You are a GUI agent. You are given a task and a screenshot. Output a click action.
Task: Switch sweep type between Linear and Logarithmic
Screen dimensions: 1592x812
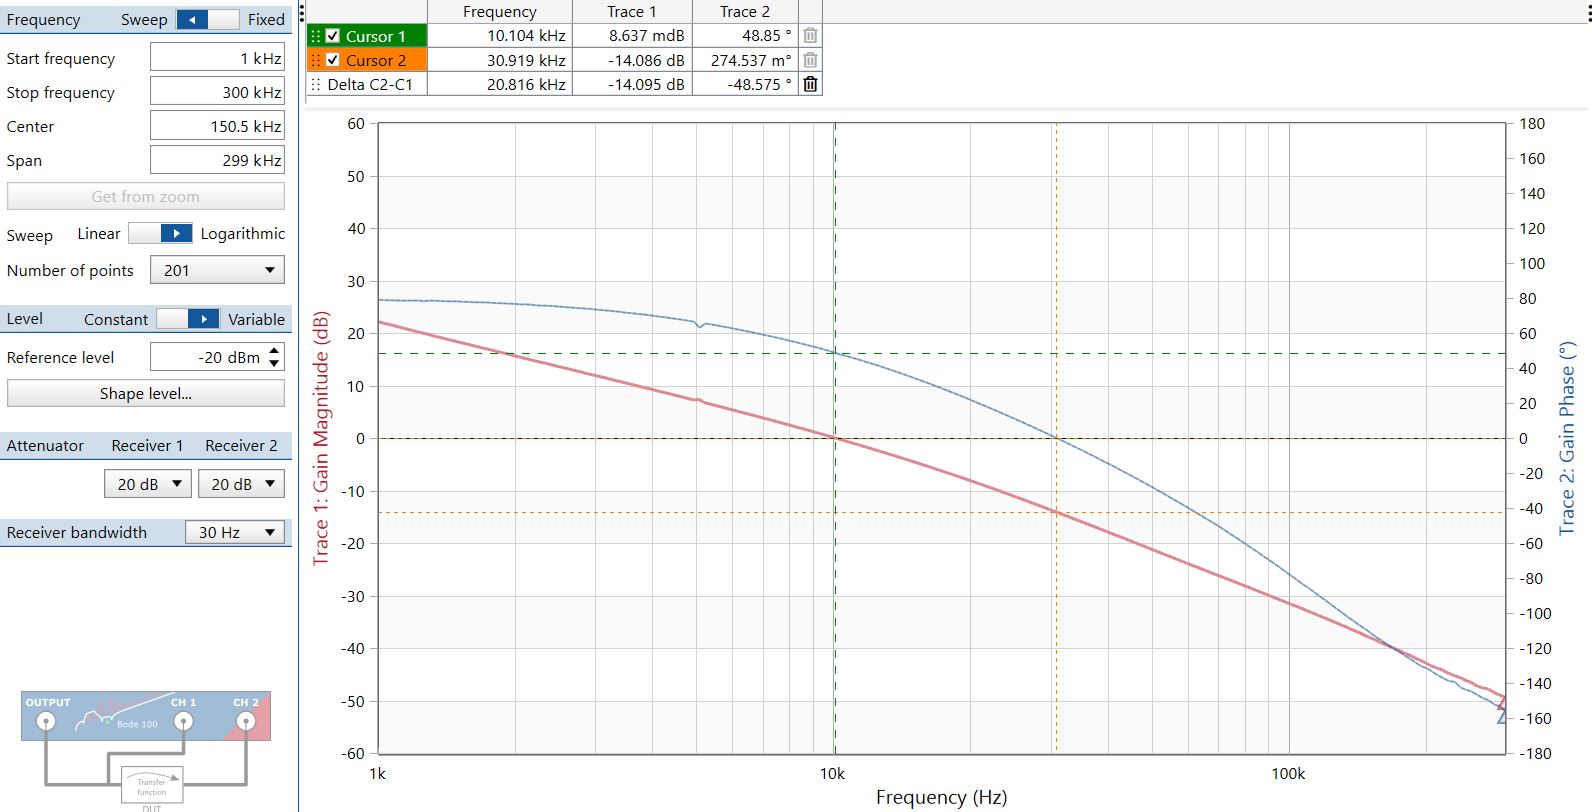[160, 233]
